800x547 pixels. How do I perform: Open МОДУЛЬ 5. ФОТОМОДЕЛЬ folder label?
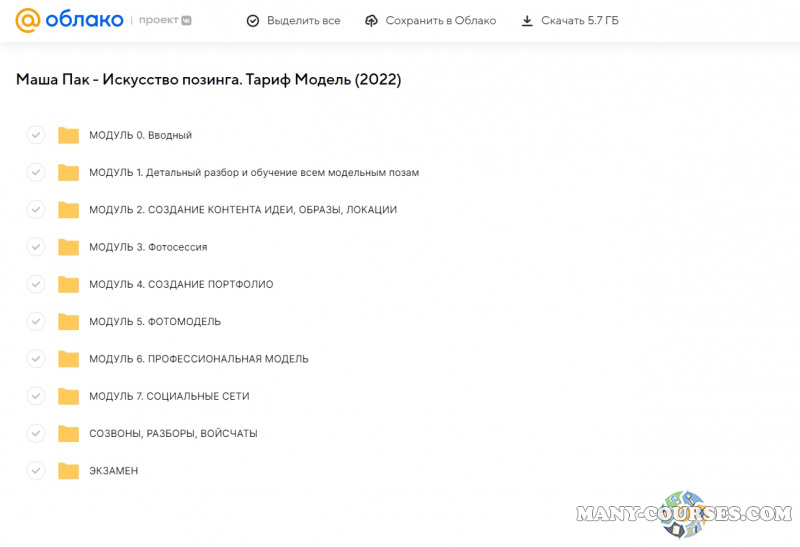tap(154, 322)
